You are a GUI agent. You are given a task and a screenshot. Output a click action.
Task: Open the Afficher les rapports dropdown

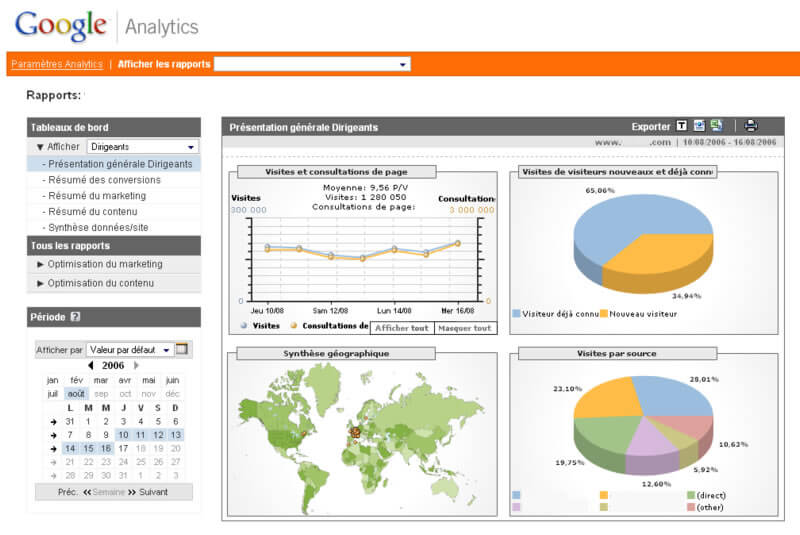[x=312, y=64]
